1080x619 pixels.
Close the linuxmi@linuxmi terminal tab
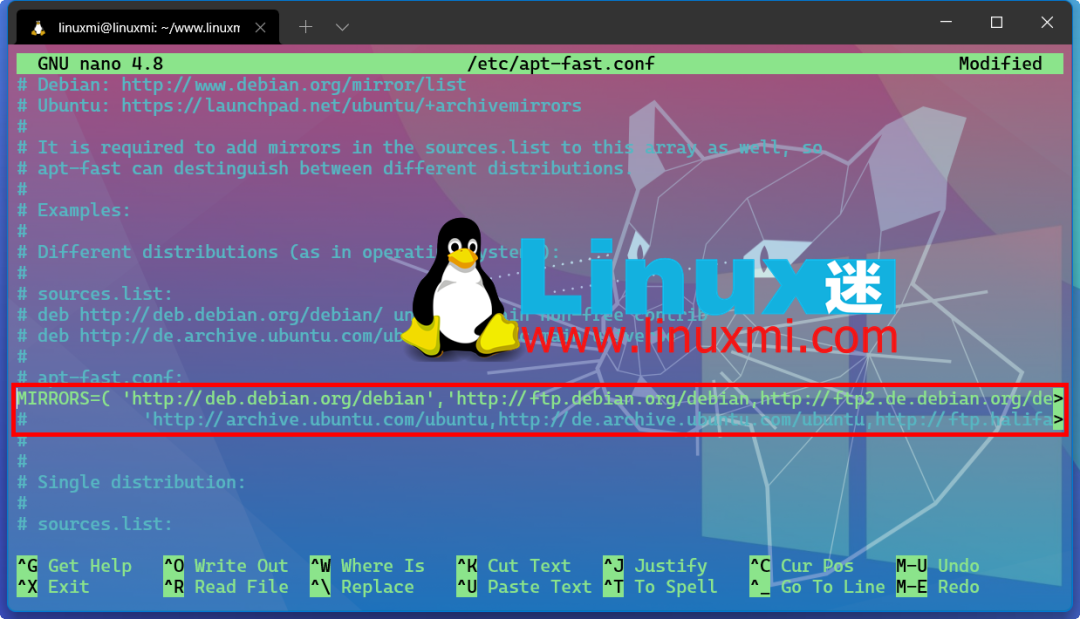click(260, 28)
